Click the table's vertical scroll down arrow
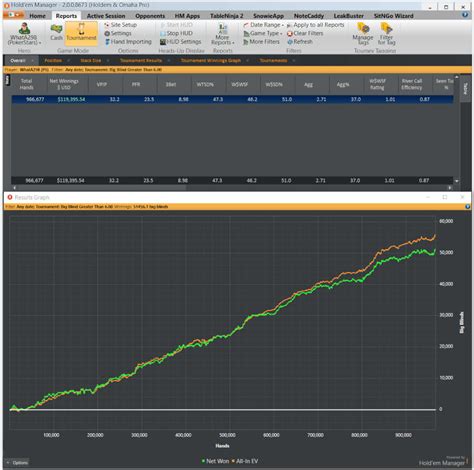The image size is (474, 470). pos(457,181)
